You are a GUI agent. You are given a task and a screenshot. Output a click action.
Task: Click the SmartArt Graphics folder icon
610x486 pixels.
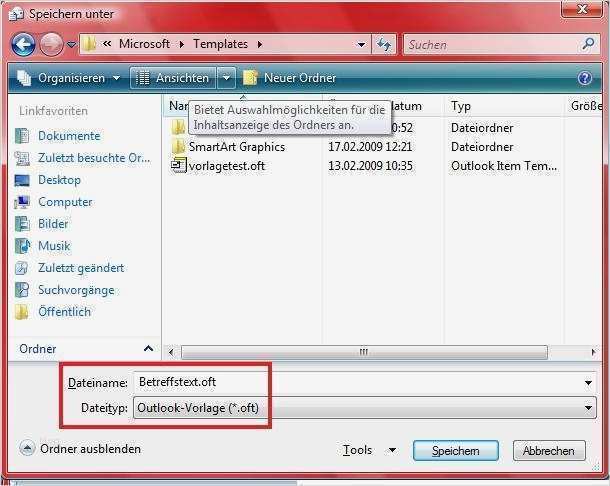pyautogui.click(x=179, y=146)
